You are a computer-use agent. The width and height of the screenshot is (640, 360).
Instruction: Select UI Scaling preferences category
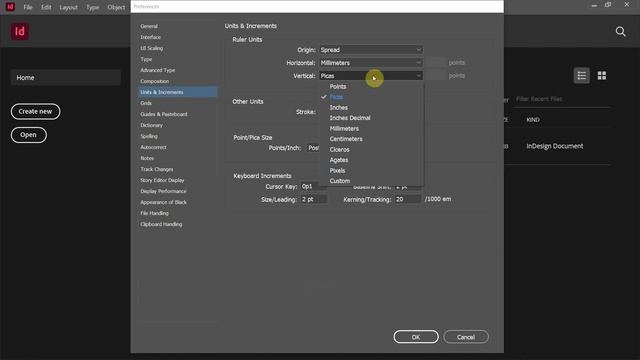[x=151, y=48]
